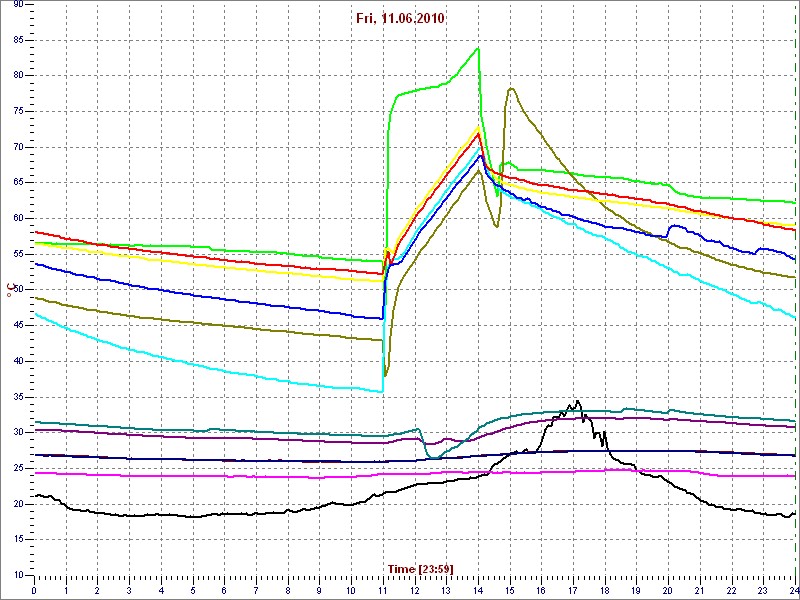The width and height of the screenshot is (800, 600).
Task: Click the '60' temperature axis label
Action: tap(17, 218)
